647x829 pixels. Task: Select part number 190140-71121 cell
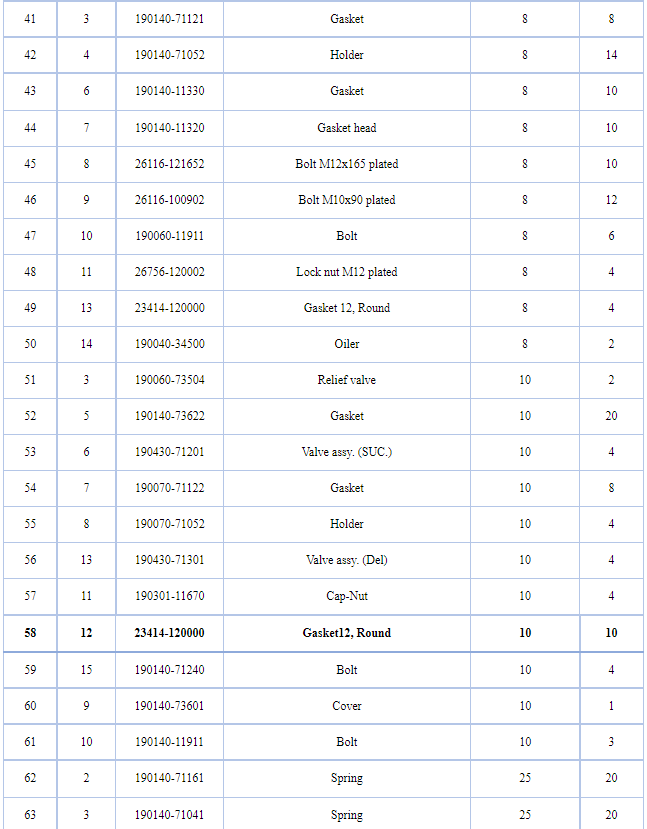click(x=169, y=19)
